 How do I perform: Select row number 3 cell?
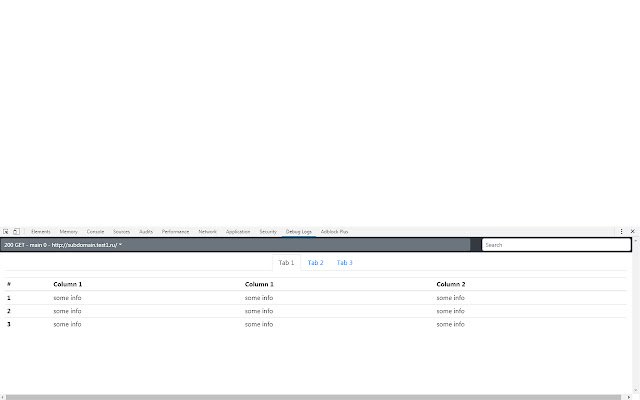click(9, 324)
